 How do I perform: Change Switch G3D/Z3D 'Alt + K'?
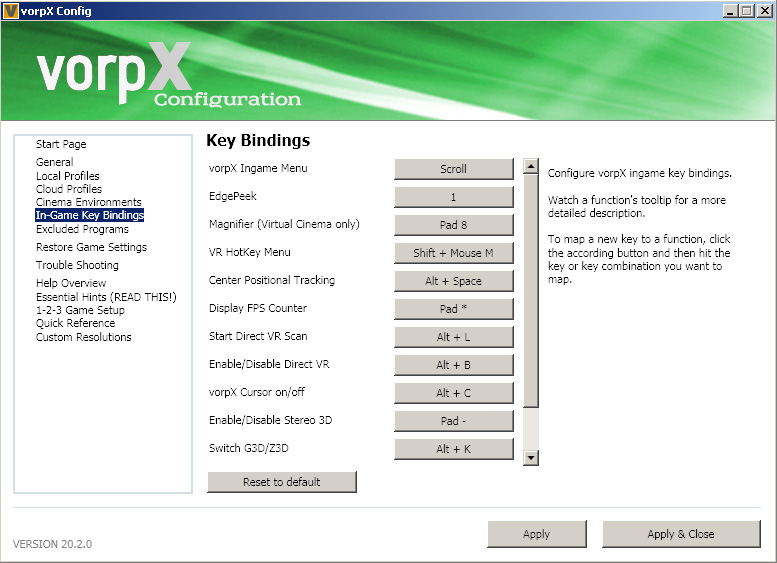pos(454,449)
